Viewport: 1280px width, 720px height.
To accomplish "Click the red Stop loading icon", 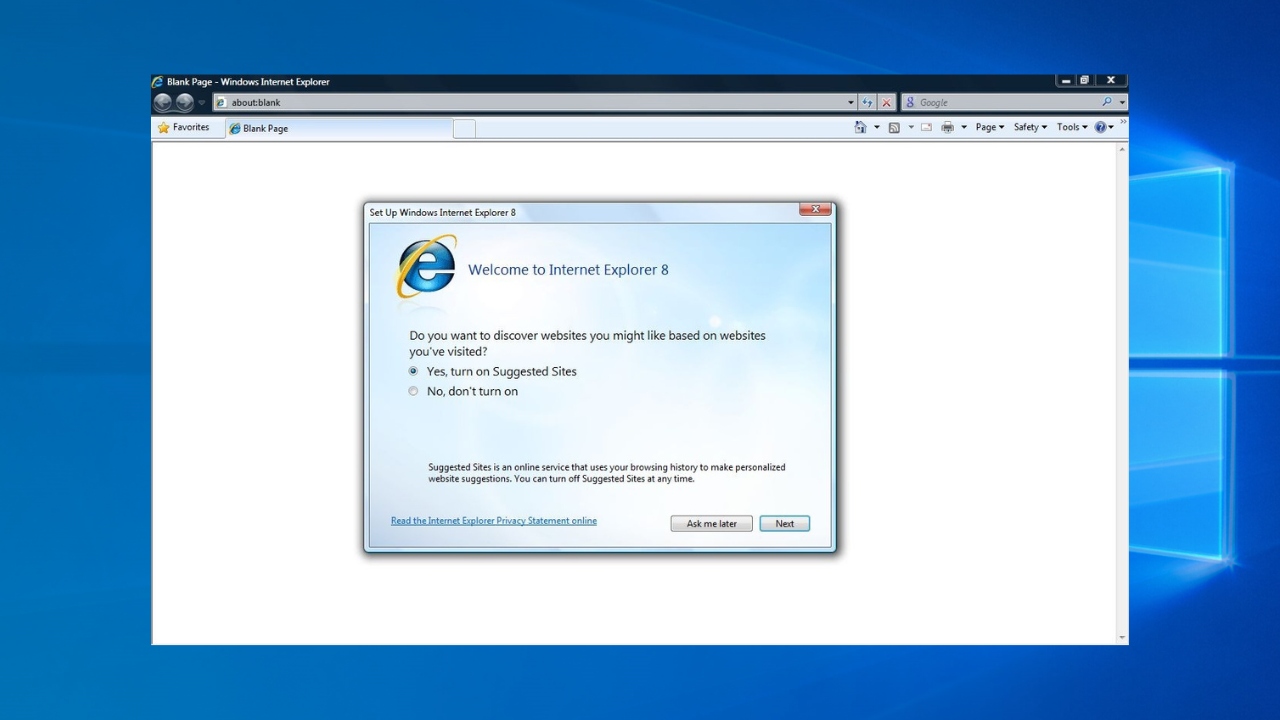I will pyautogui.click(x=886, y=102).
